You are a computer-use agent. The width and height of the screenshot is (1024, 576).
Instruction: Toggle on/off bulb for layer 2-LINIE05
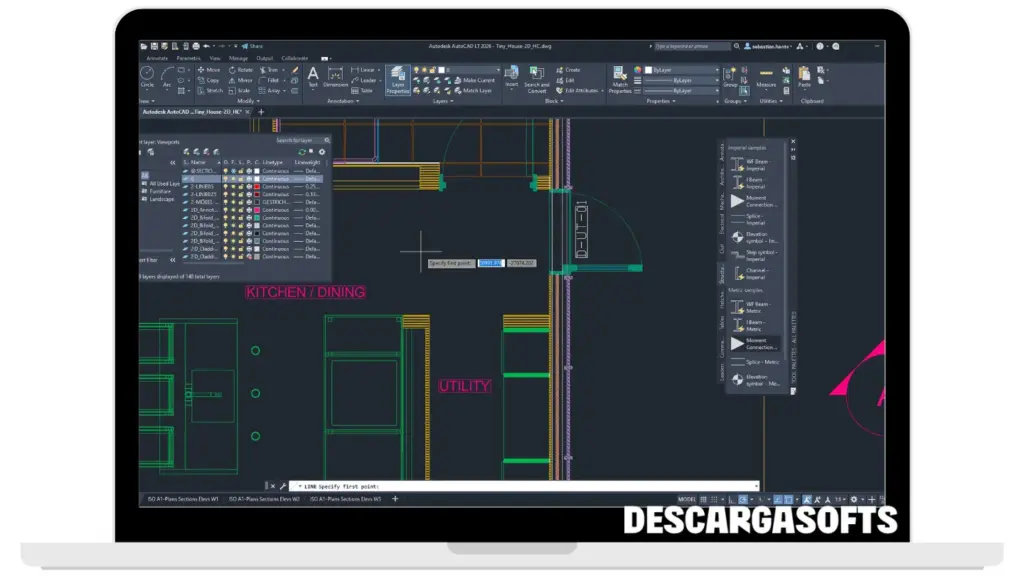pyautogui.click(x=226, y=187)
